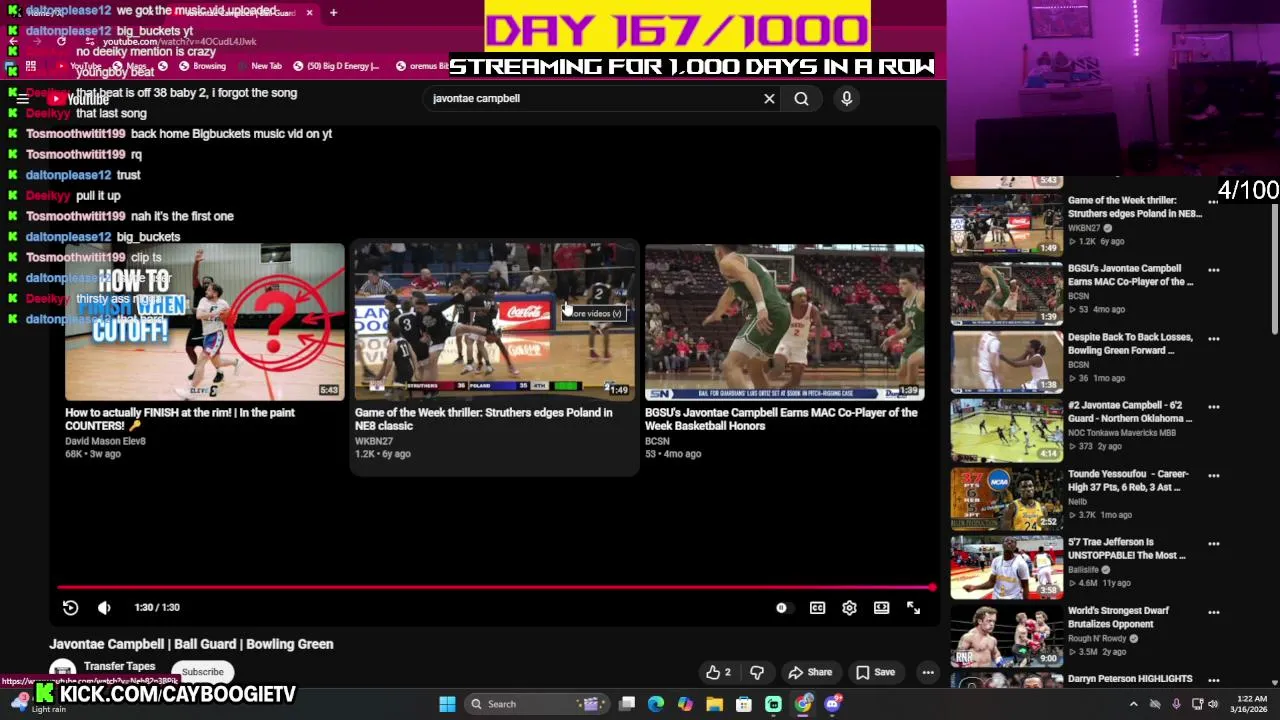1280x720 pixels.
Task: Enter full screen mode
Action: tap(913, 608)
